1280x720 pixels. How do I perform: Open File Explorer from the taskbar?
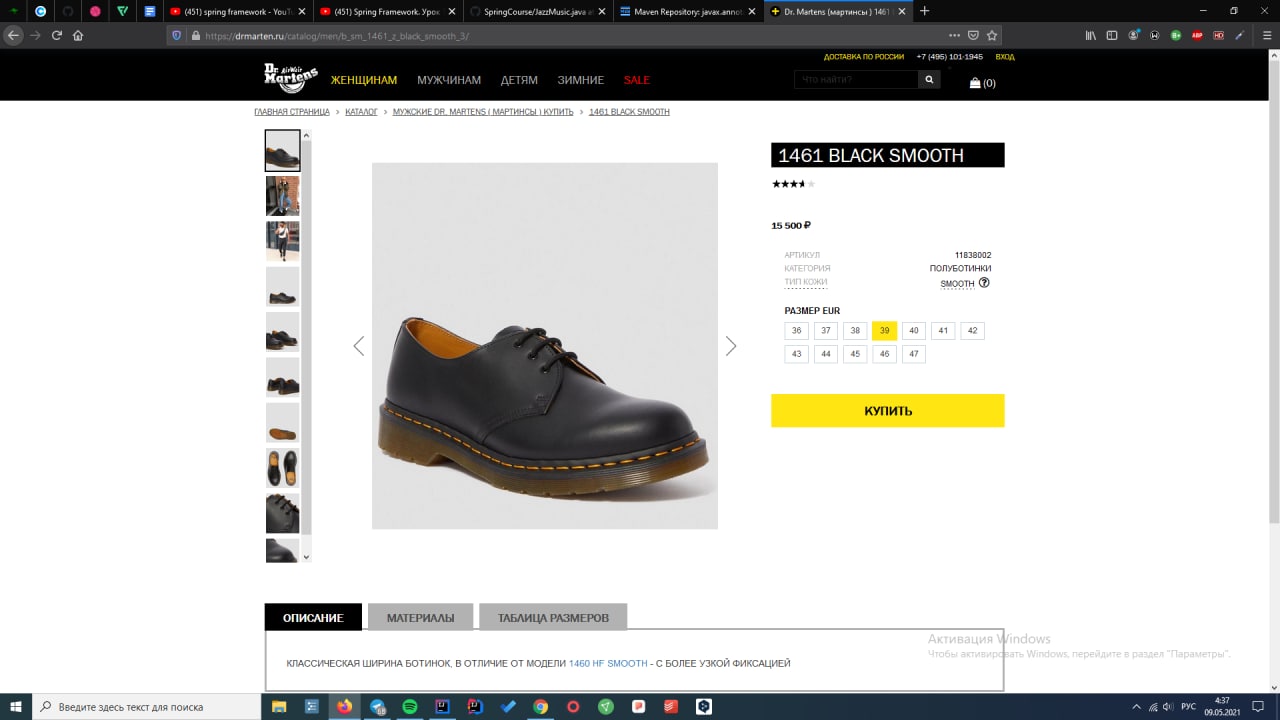click(279, 706)
